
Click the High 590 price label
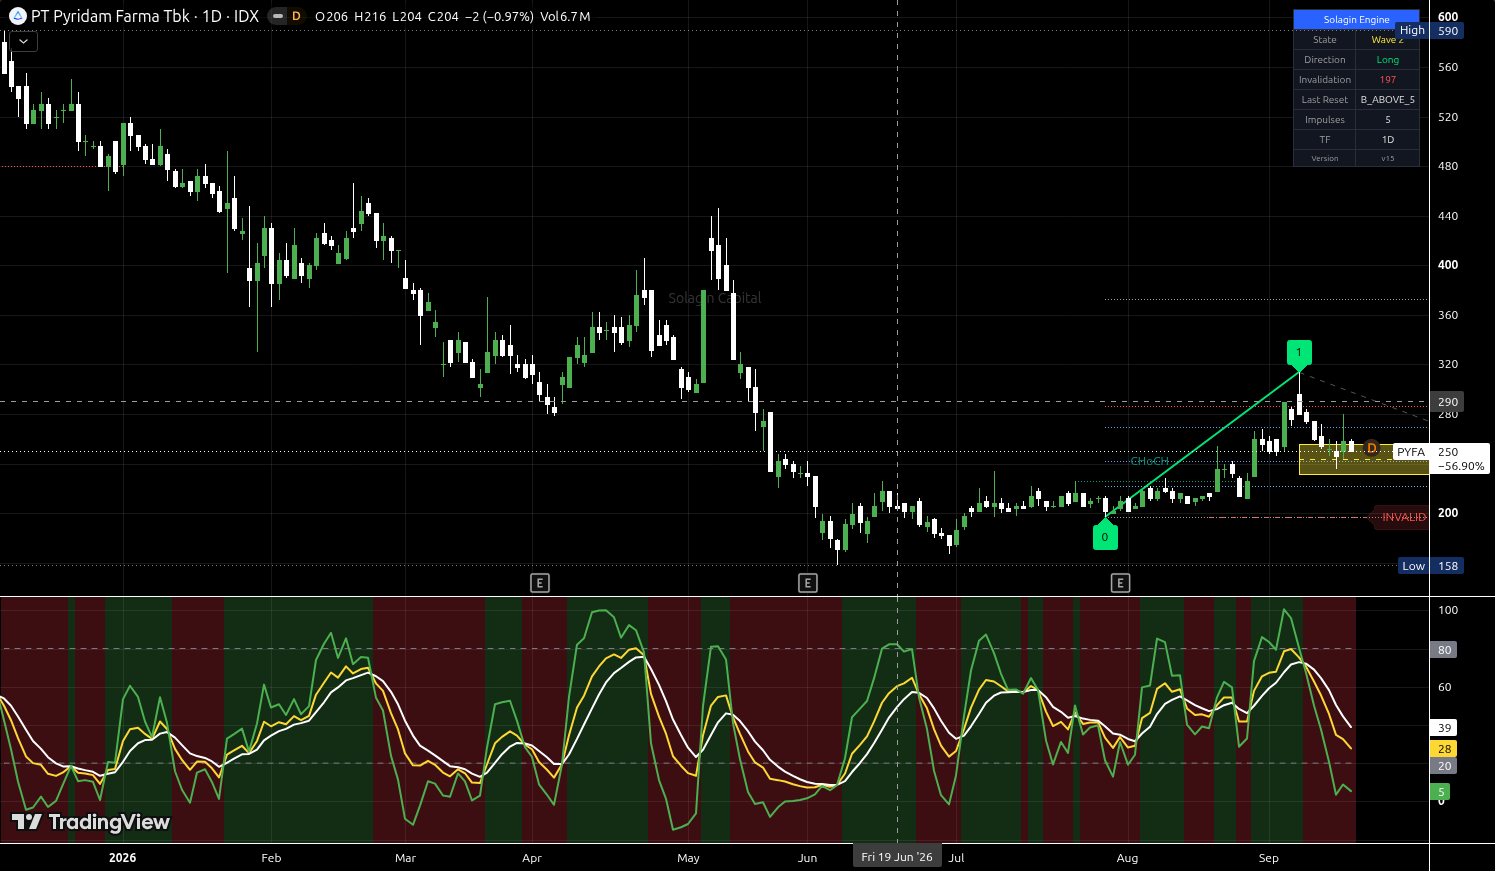[1430, 31]
